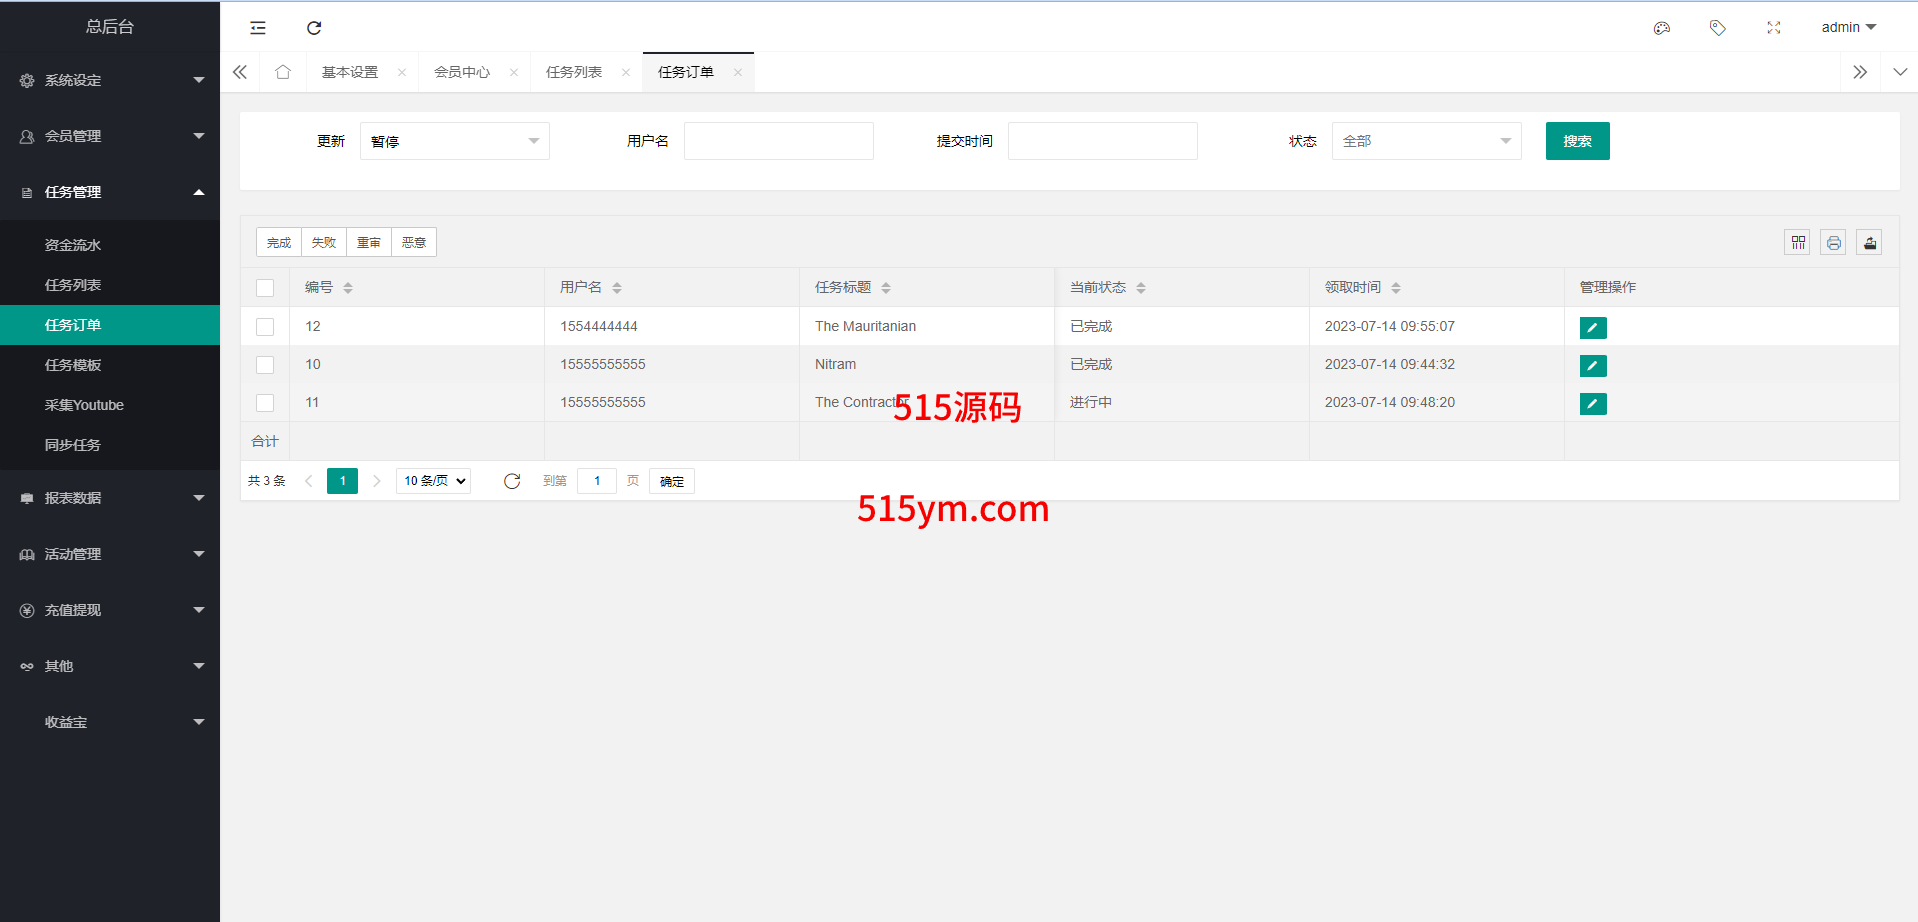Click the print table icon
The width and height of the screenshot is (1918, 922).
pyautogui.click(x=1833, y=242)
